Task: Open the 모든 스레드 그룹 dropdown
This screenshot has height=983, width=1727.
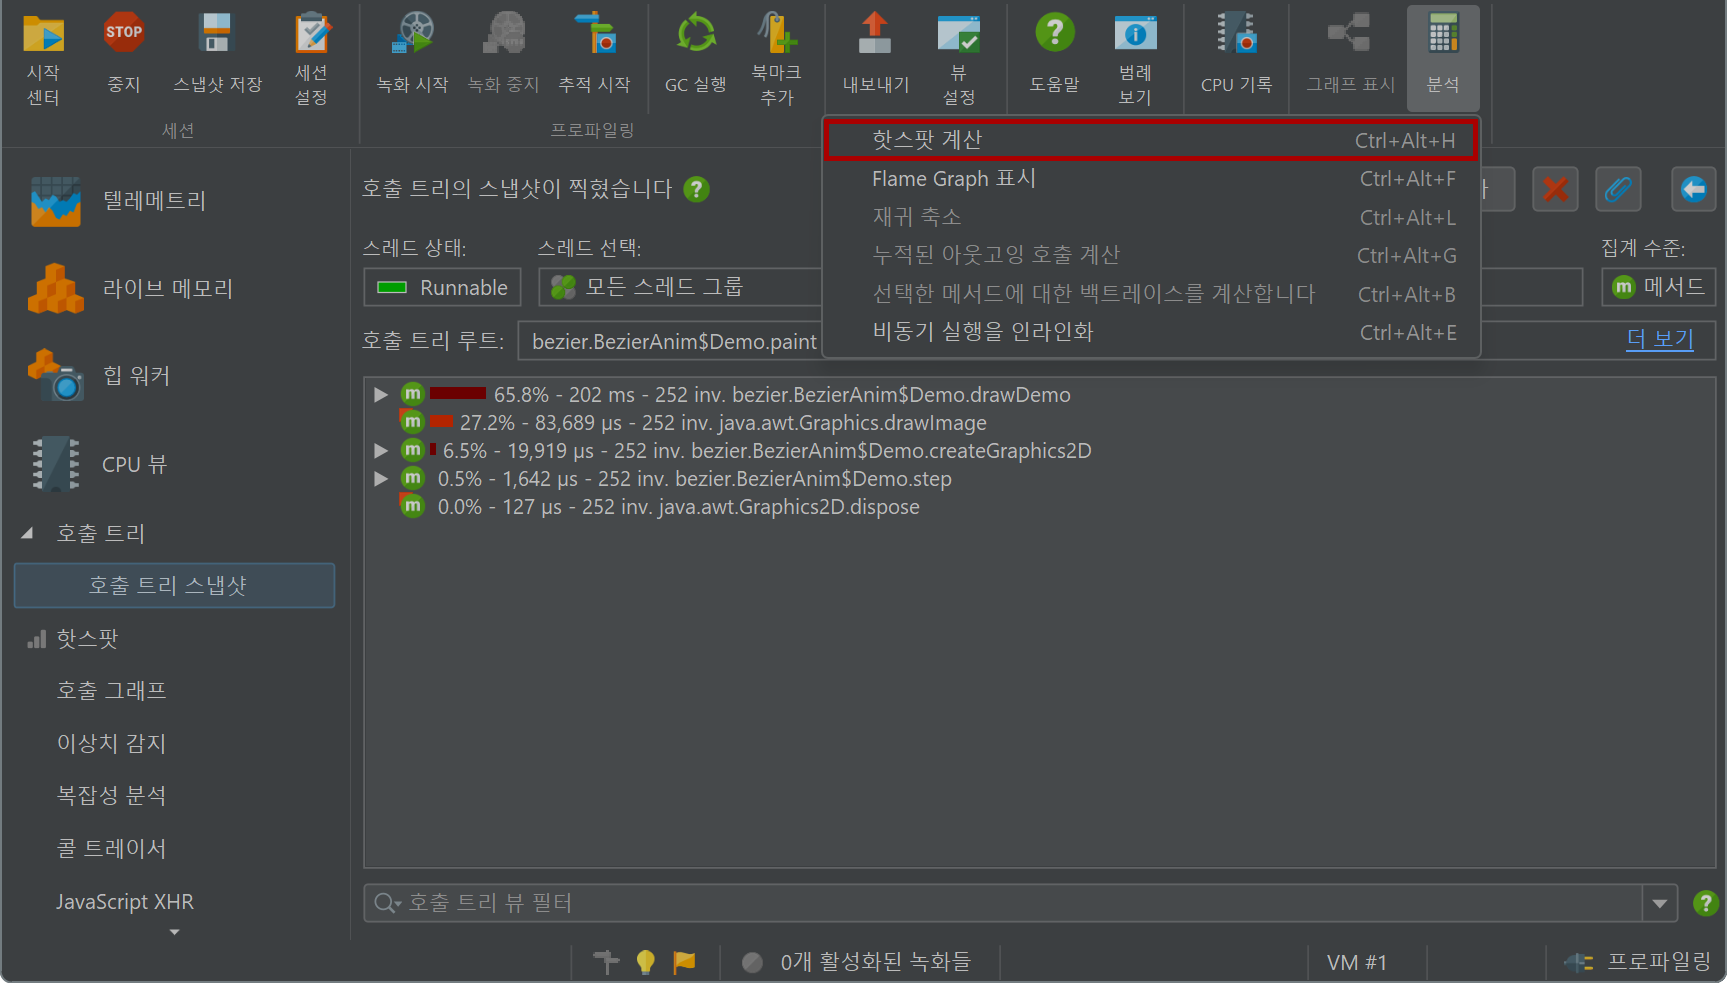Action: point(680,288)
